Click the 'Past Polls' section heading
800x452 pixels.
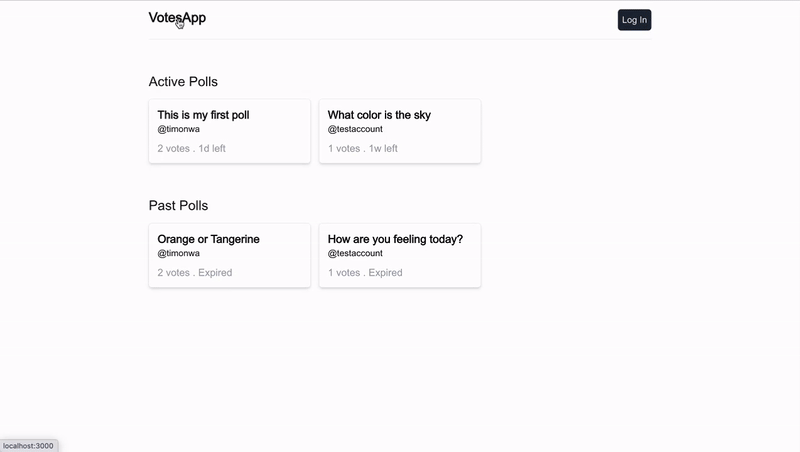(178, 206)
